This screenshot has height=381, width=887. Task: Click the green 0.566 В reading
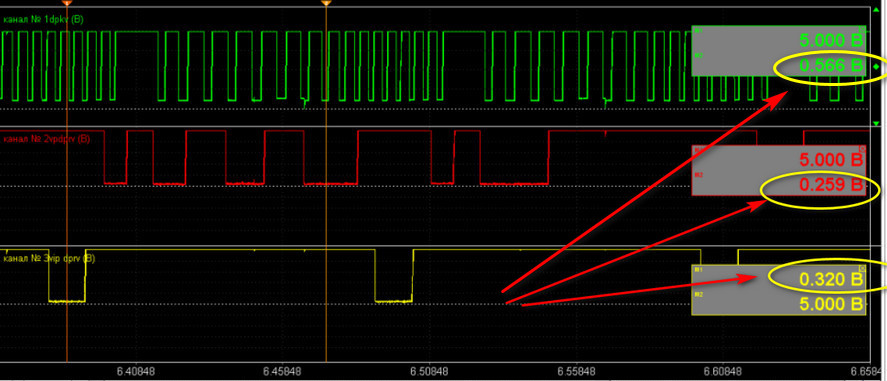tap(831, 66)
